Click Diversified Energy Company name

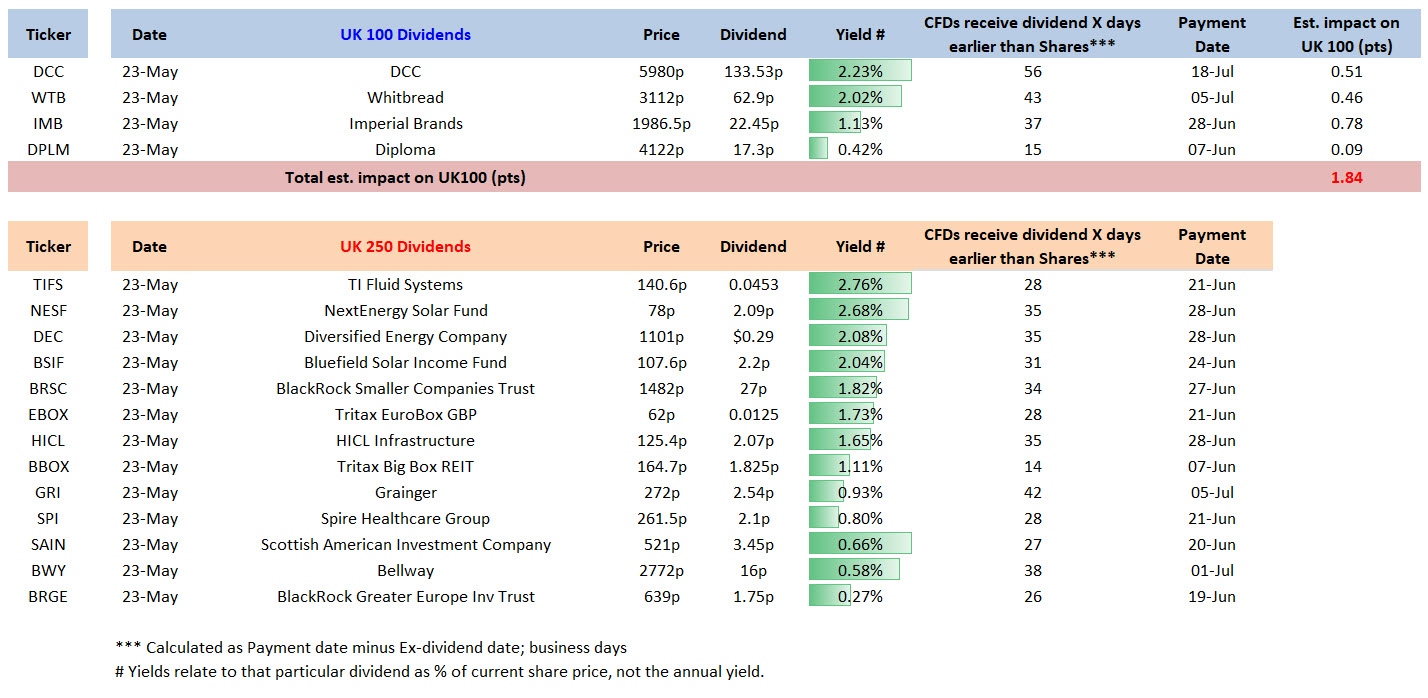(x=405, y=336)
